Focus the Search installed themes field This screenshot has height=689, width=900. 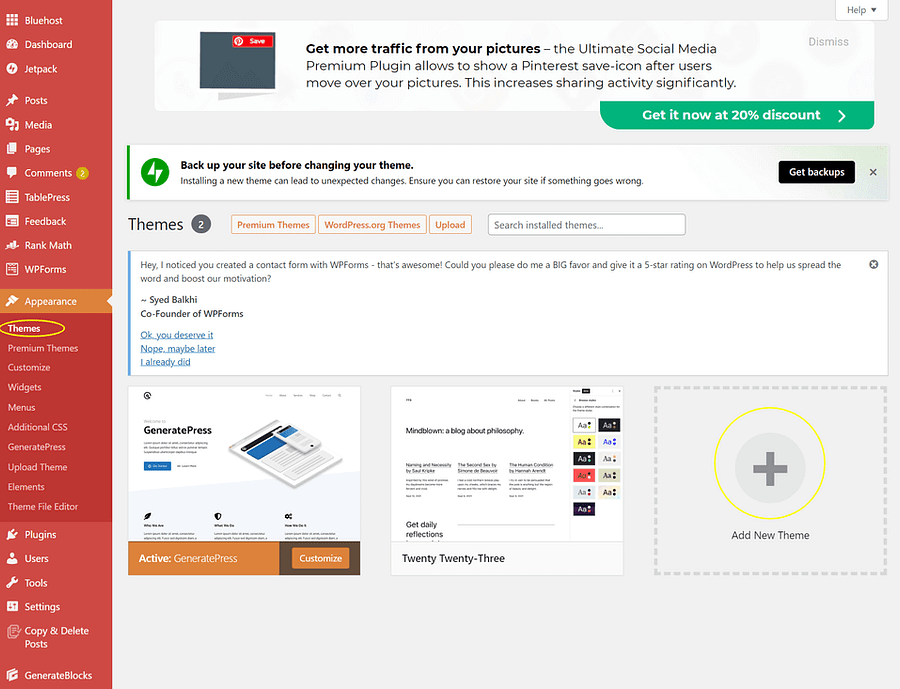click(587, 224)
